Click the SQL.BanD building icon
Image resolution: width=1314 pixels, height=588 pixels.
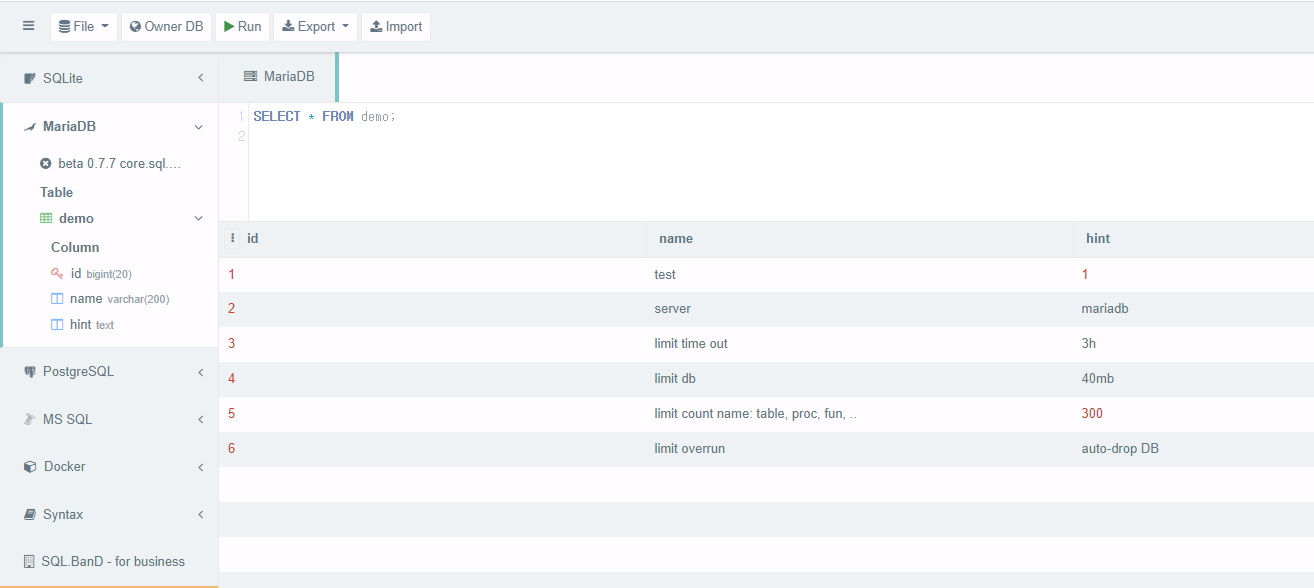29,561
